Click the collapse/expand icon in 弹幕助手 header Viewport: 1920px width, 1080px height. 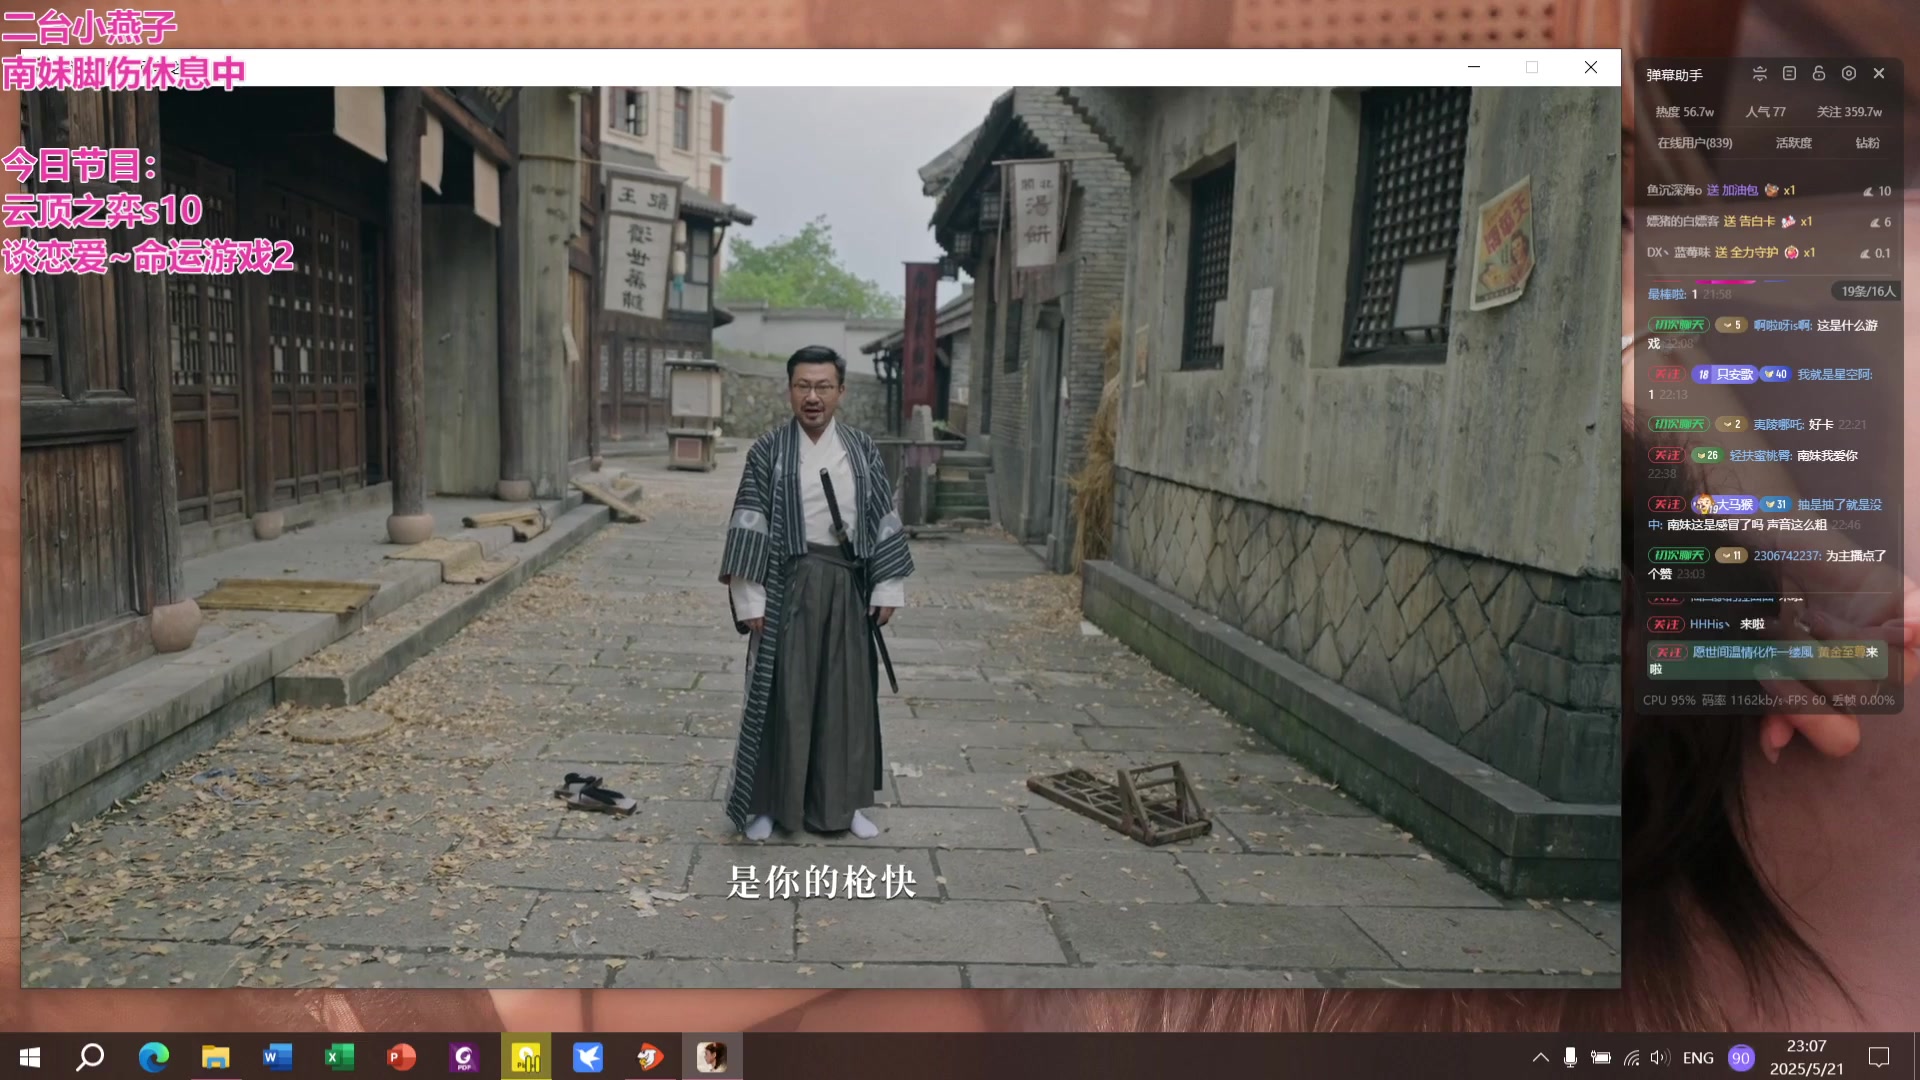click(1760, 74)
